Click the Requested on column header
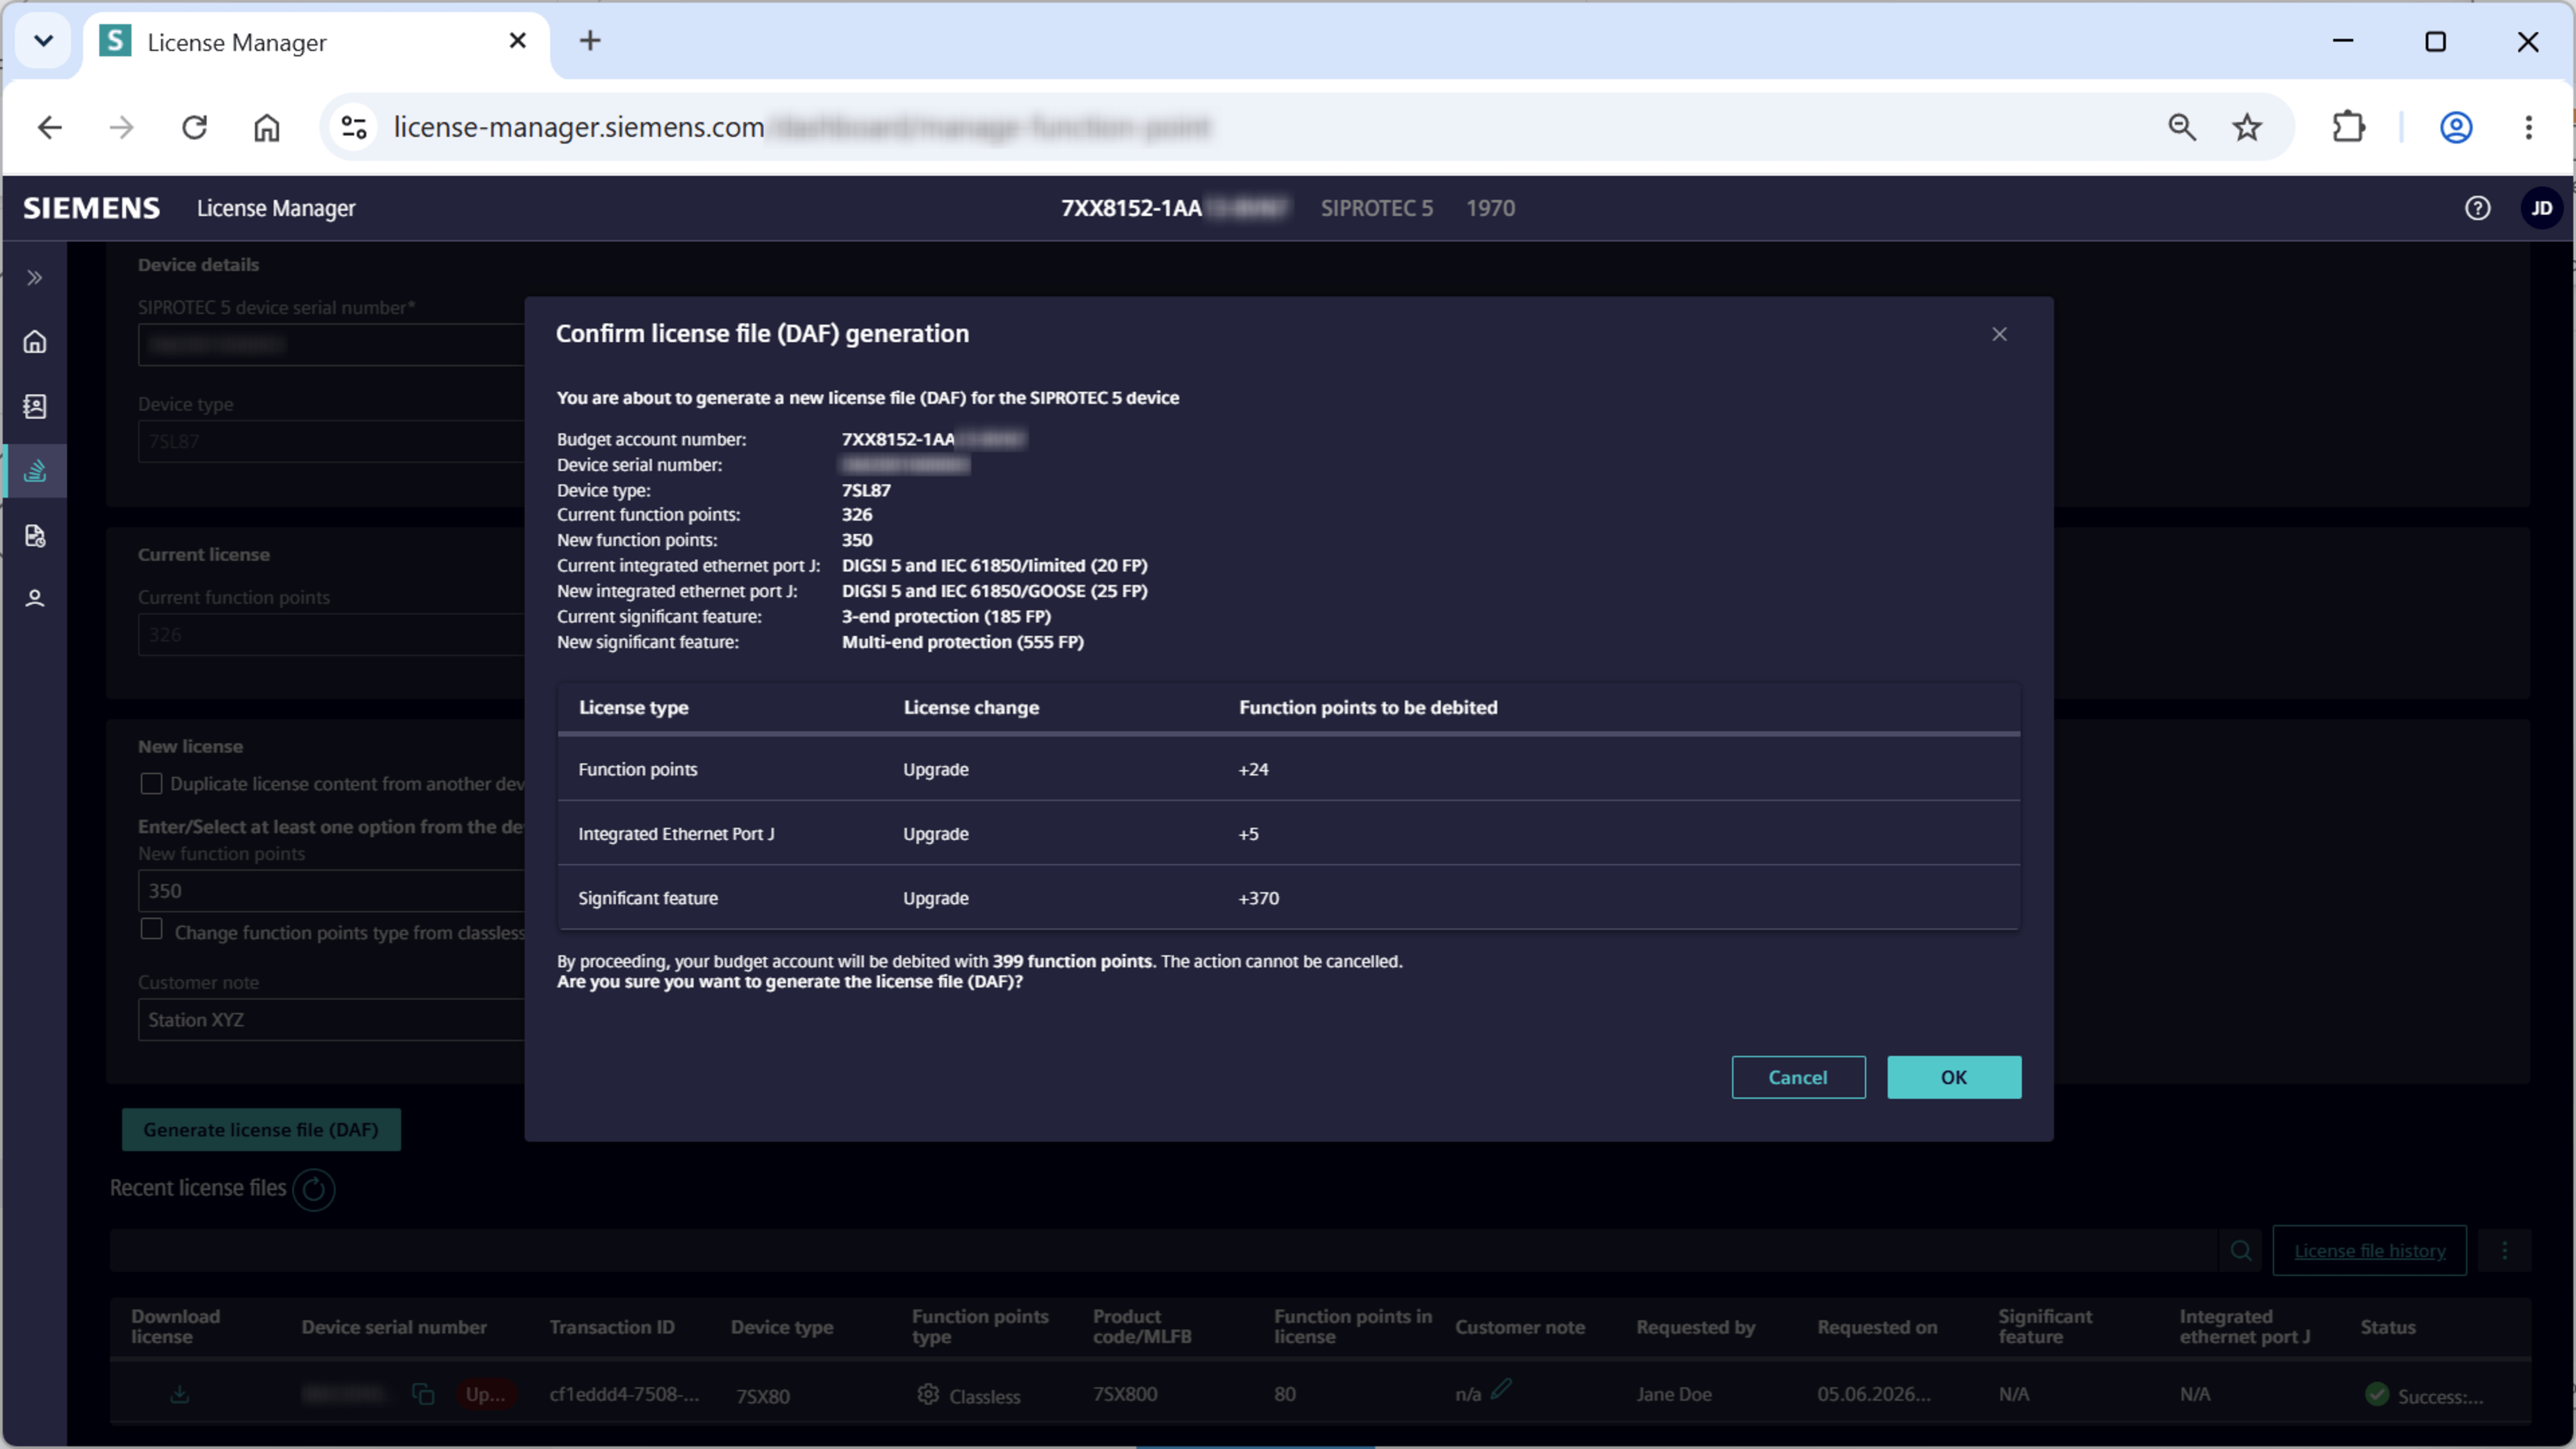This screenshot has height=1449, width=2576. [x=1877, y=1327]
